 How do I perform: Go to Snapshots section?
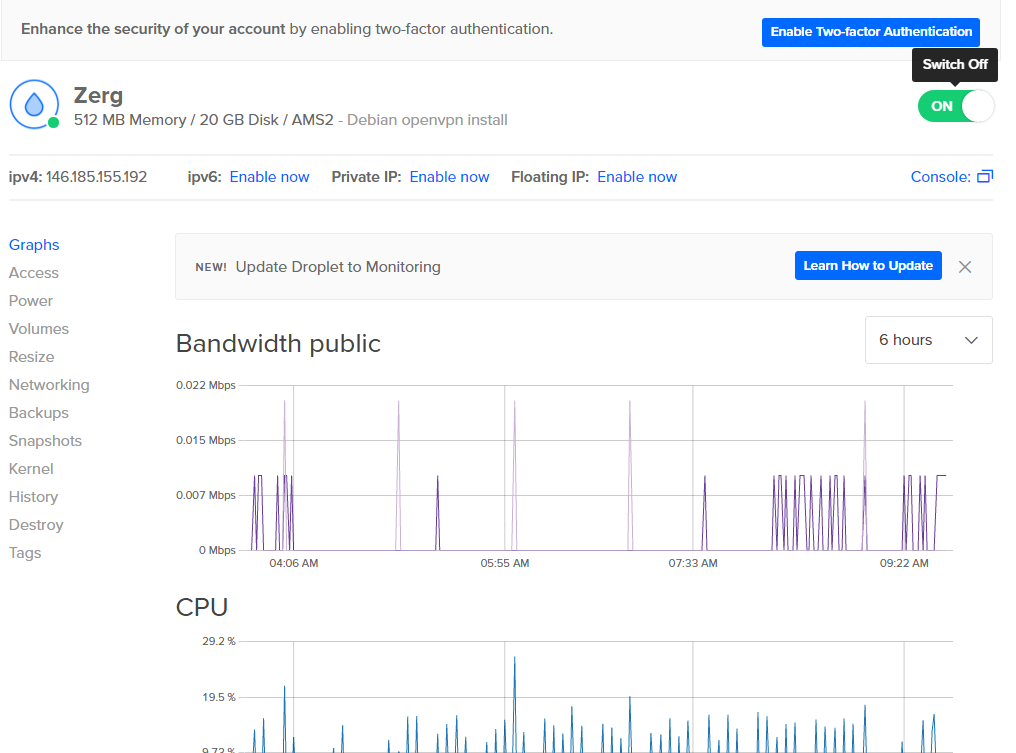(45, 441)
